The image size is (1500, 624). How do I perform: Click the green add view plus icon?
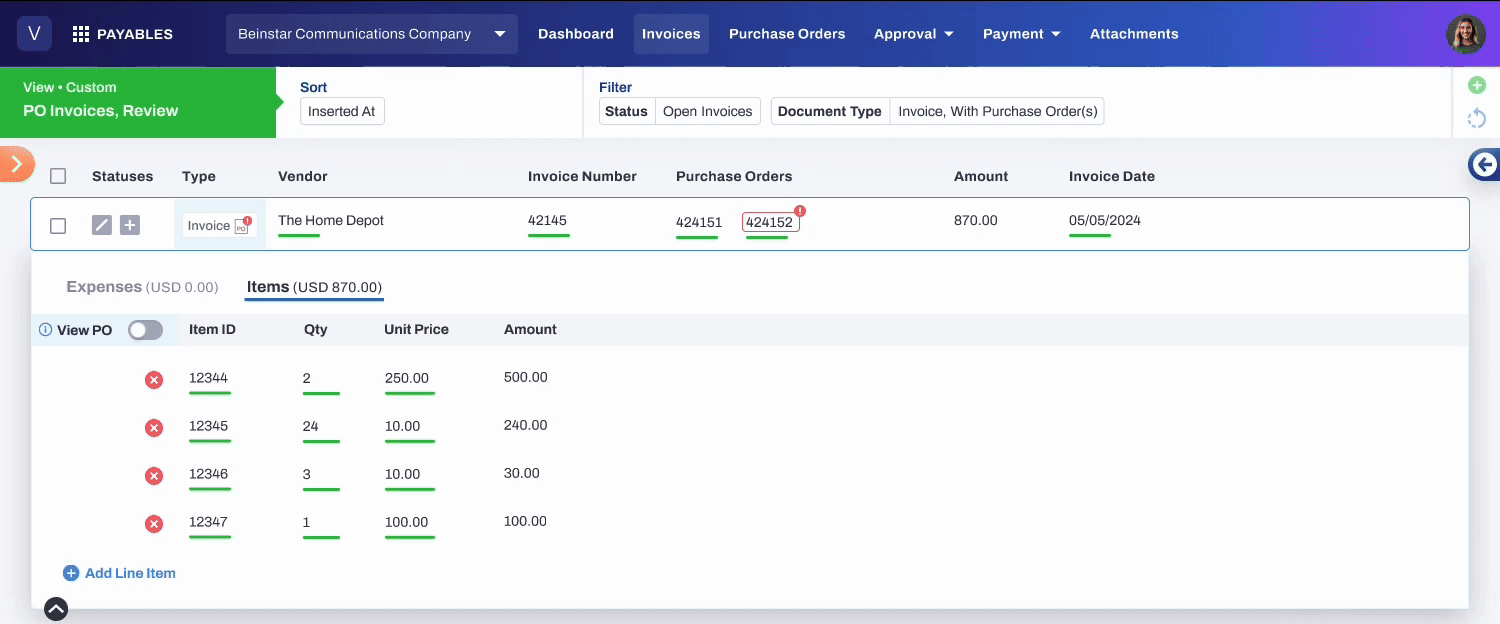(x=1476, y=85)
